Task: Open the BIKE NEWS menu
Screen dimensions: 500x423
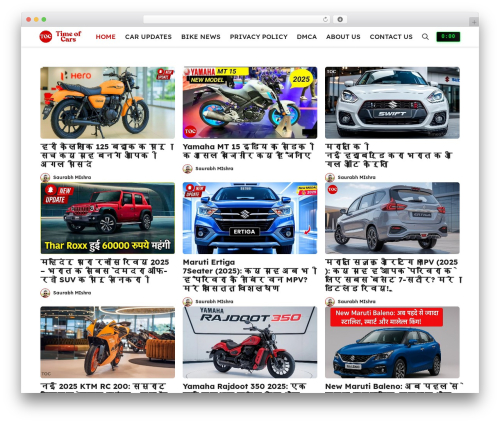Action: [201, 37]
